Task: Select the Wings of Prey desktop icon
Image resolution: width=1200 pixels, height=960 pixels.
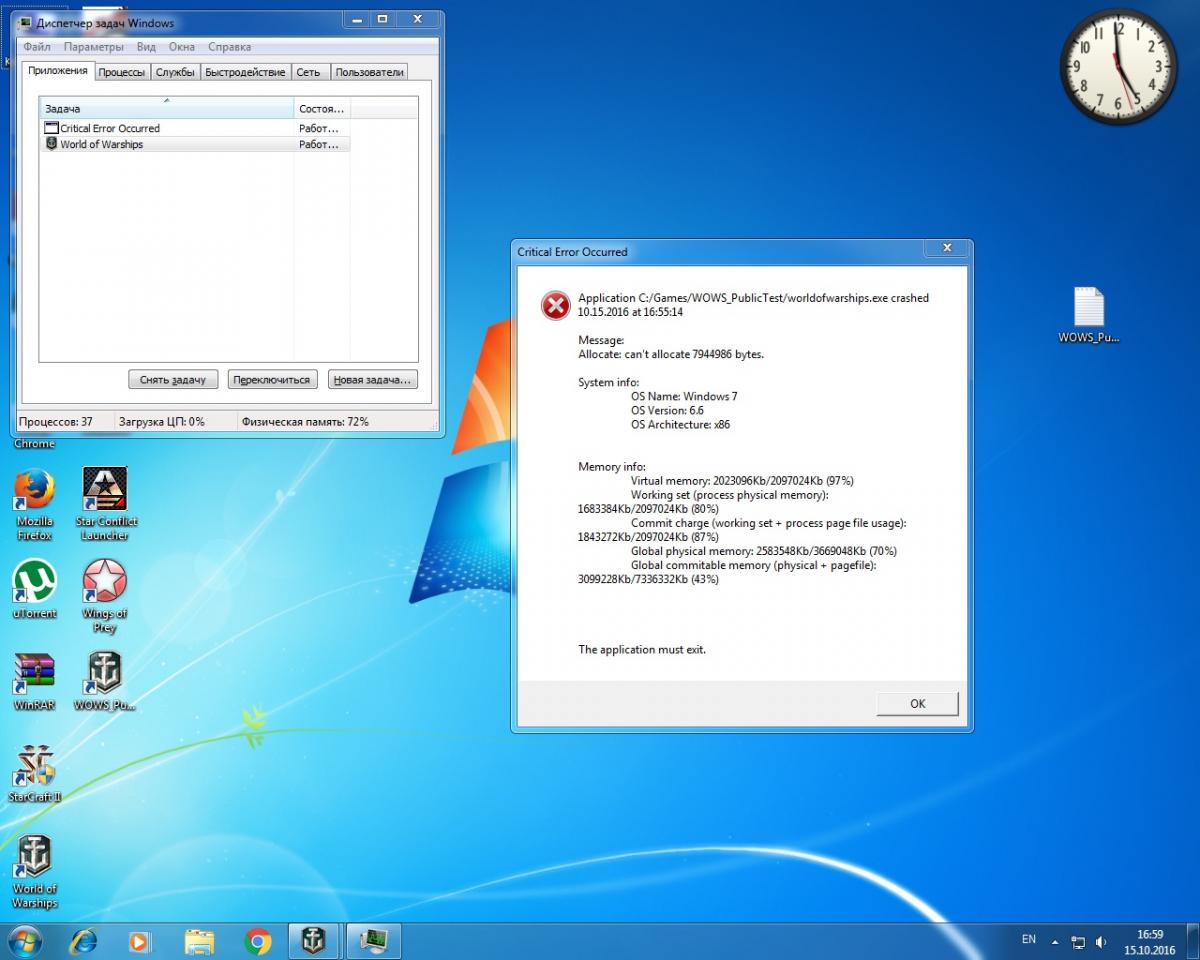Action: pyautogui.click(x=105, y=597)
